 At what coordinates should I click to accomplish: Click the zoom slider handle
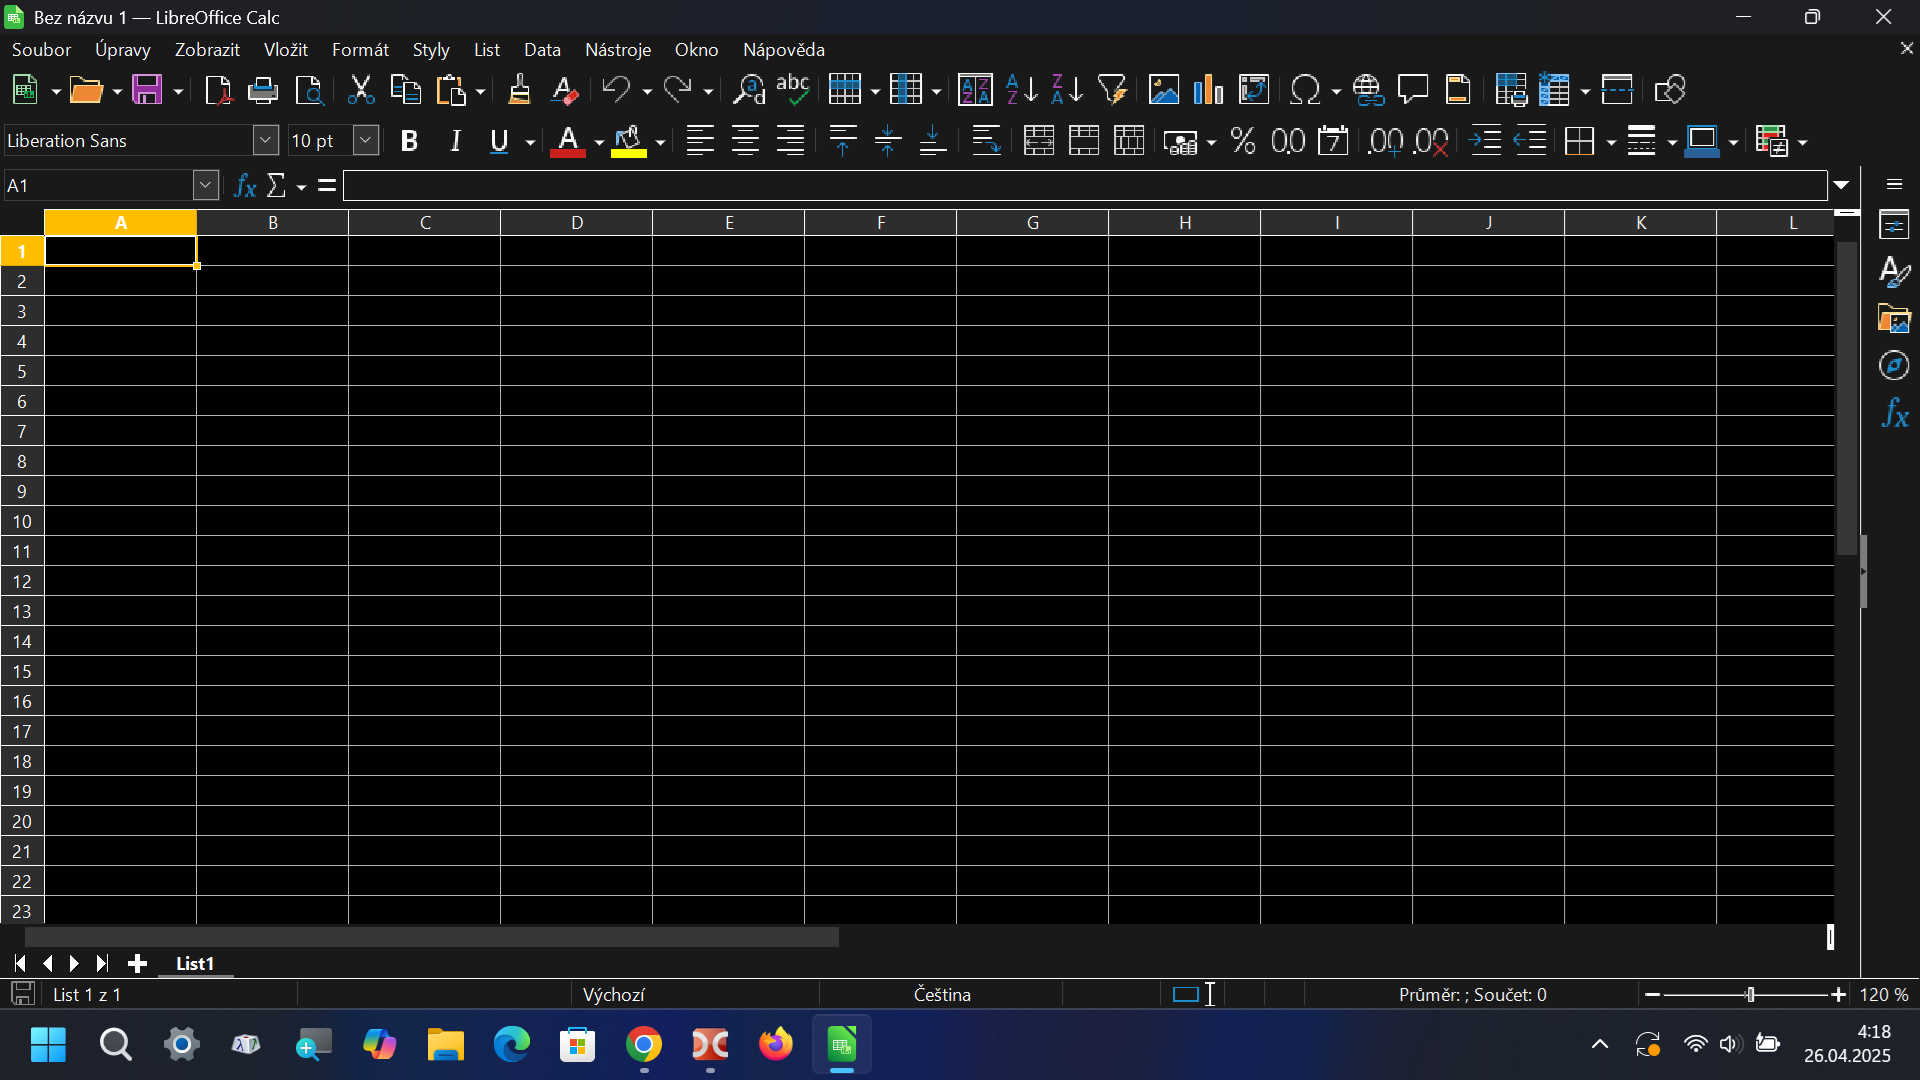(x=1750, y=995)
